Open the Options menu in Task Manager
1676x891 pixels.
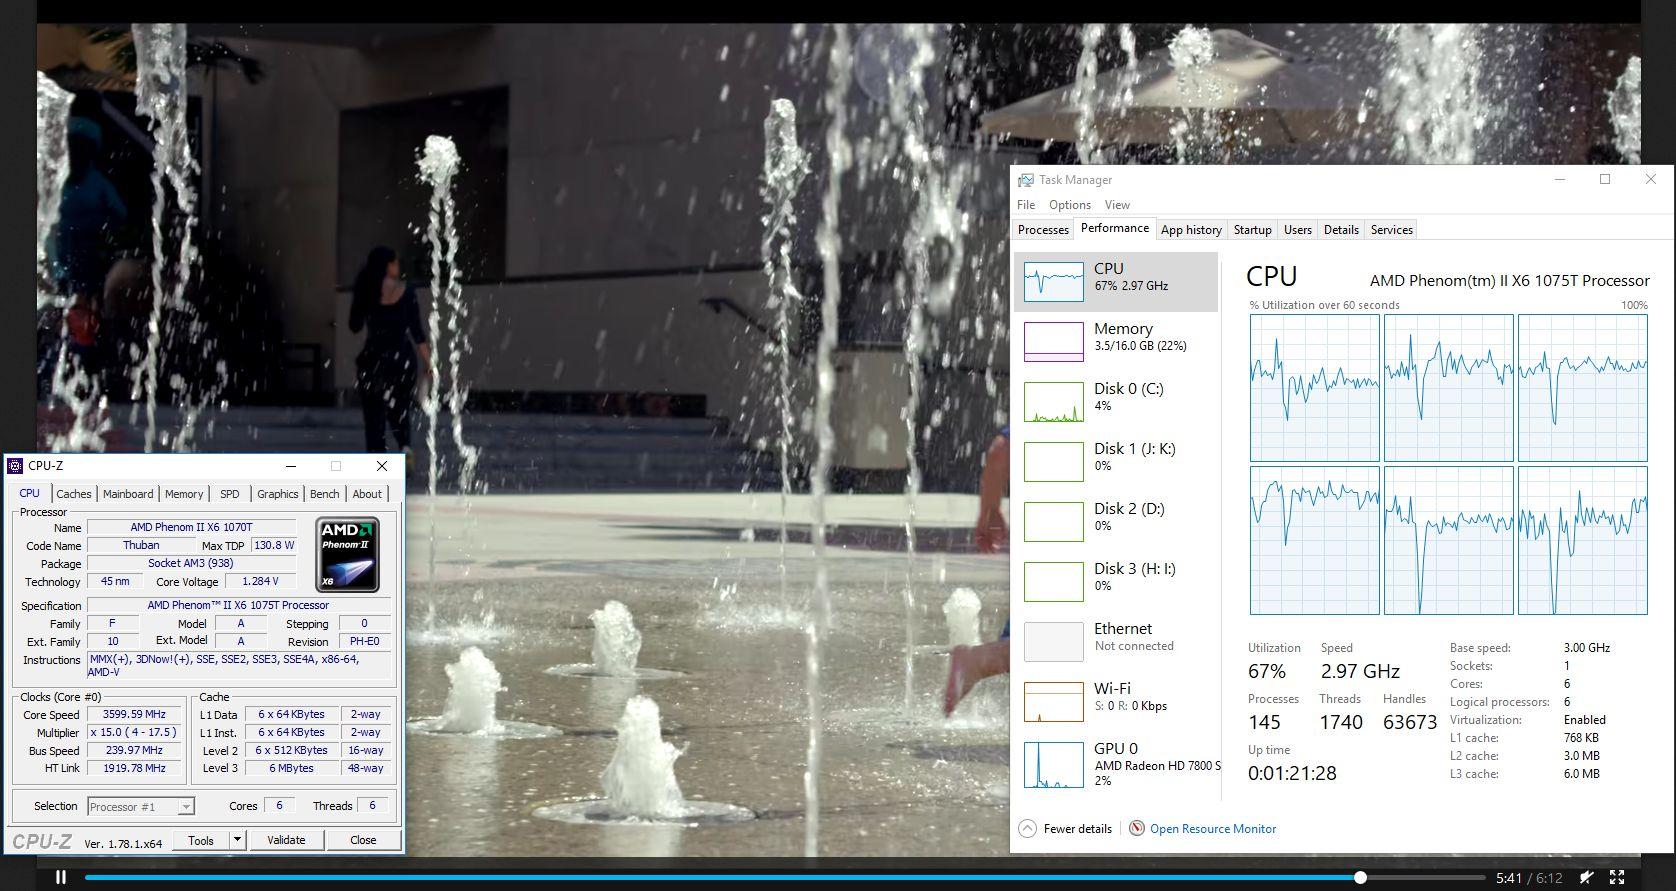point(1070,205)
